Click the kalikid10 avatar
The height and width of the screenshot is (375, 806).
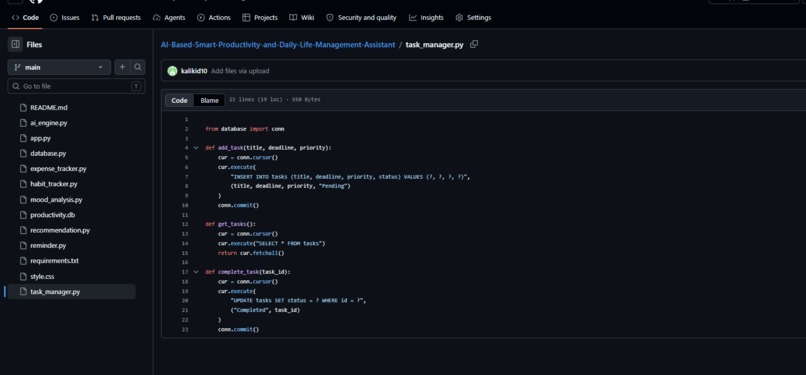pyautogui.click(x=172, y=71)
